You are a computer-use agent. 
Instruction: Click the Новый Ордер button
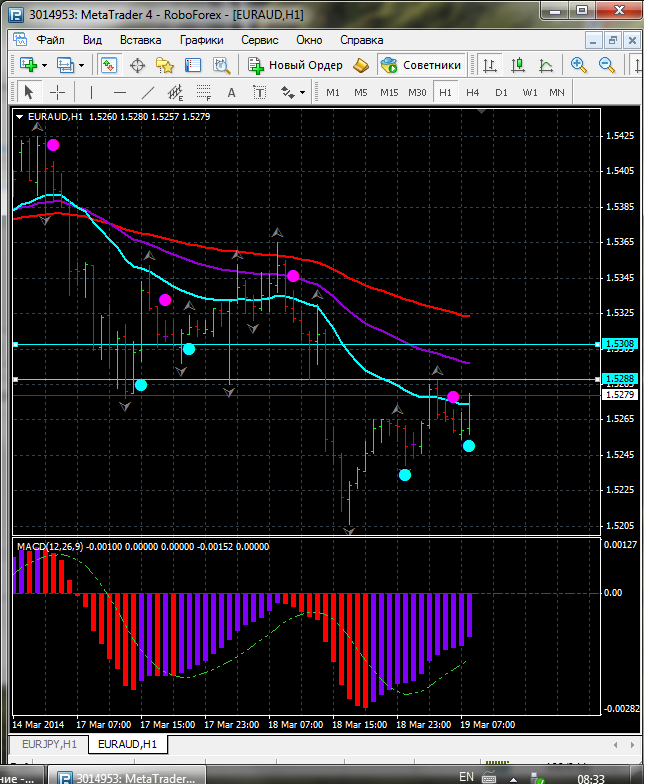click(x=296, y=65)
